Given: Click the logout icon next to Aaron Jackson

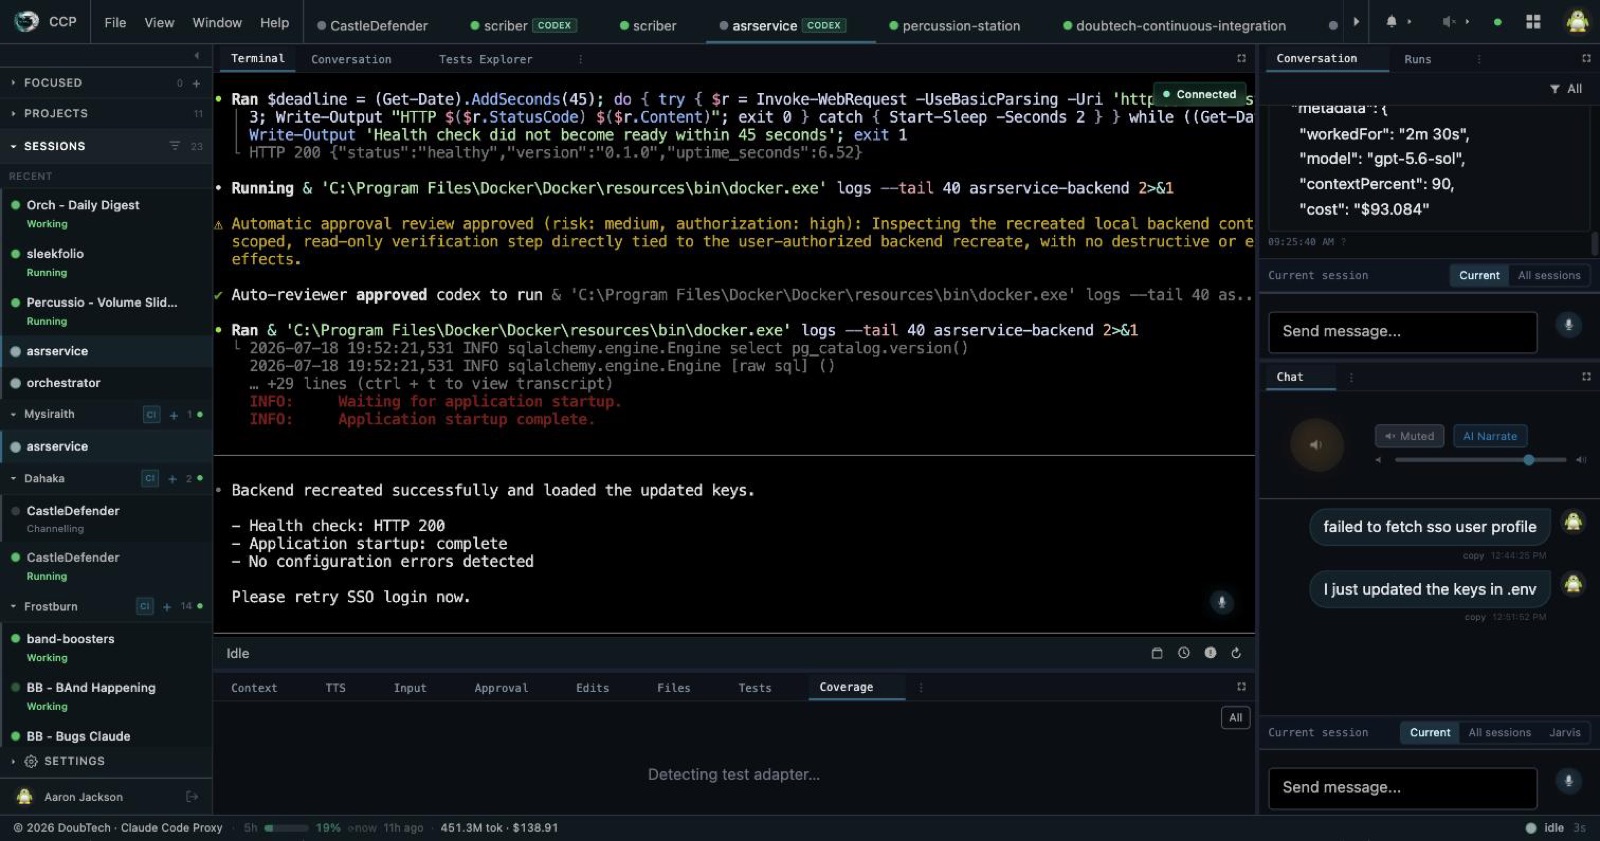Looking at the screenshot, I should [192, 797].
